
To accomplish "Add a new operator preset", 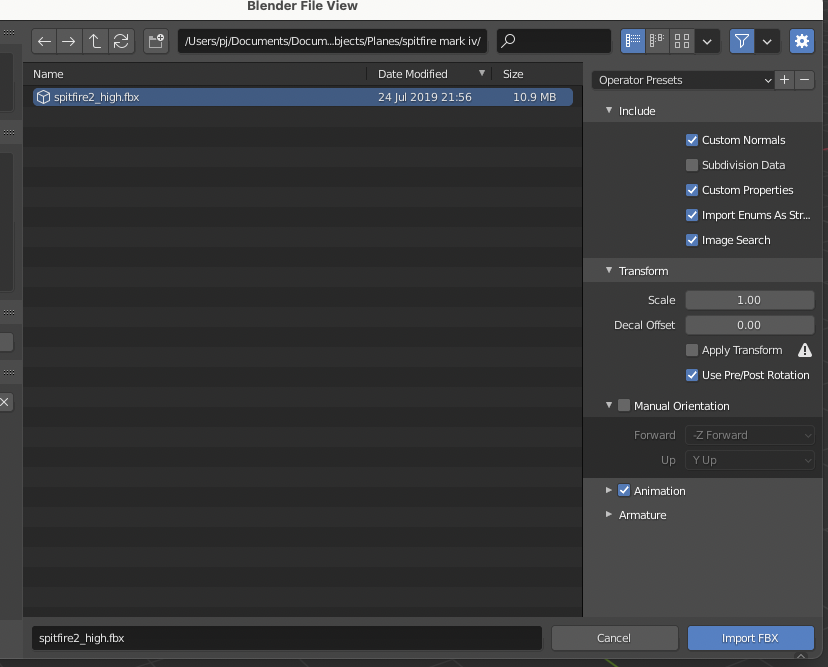I will click(x=784, y=80).
